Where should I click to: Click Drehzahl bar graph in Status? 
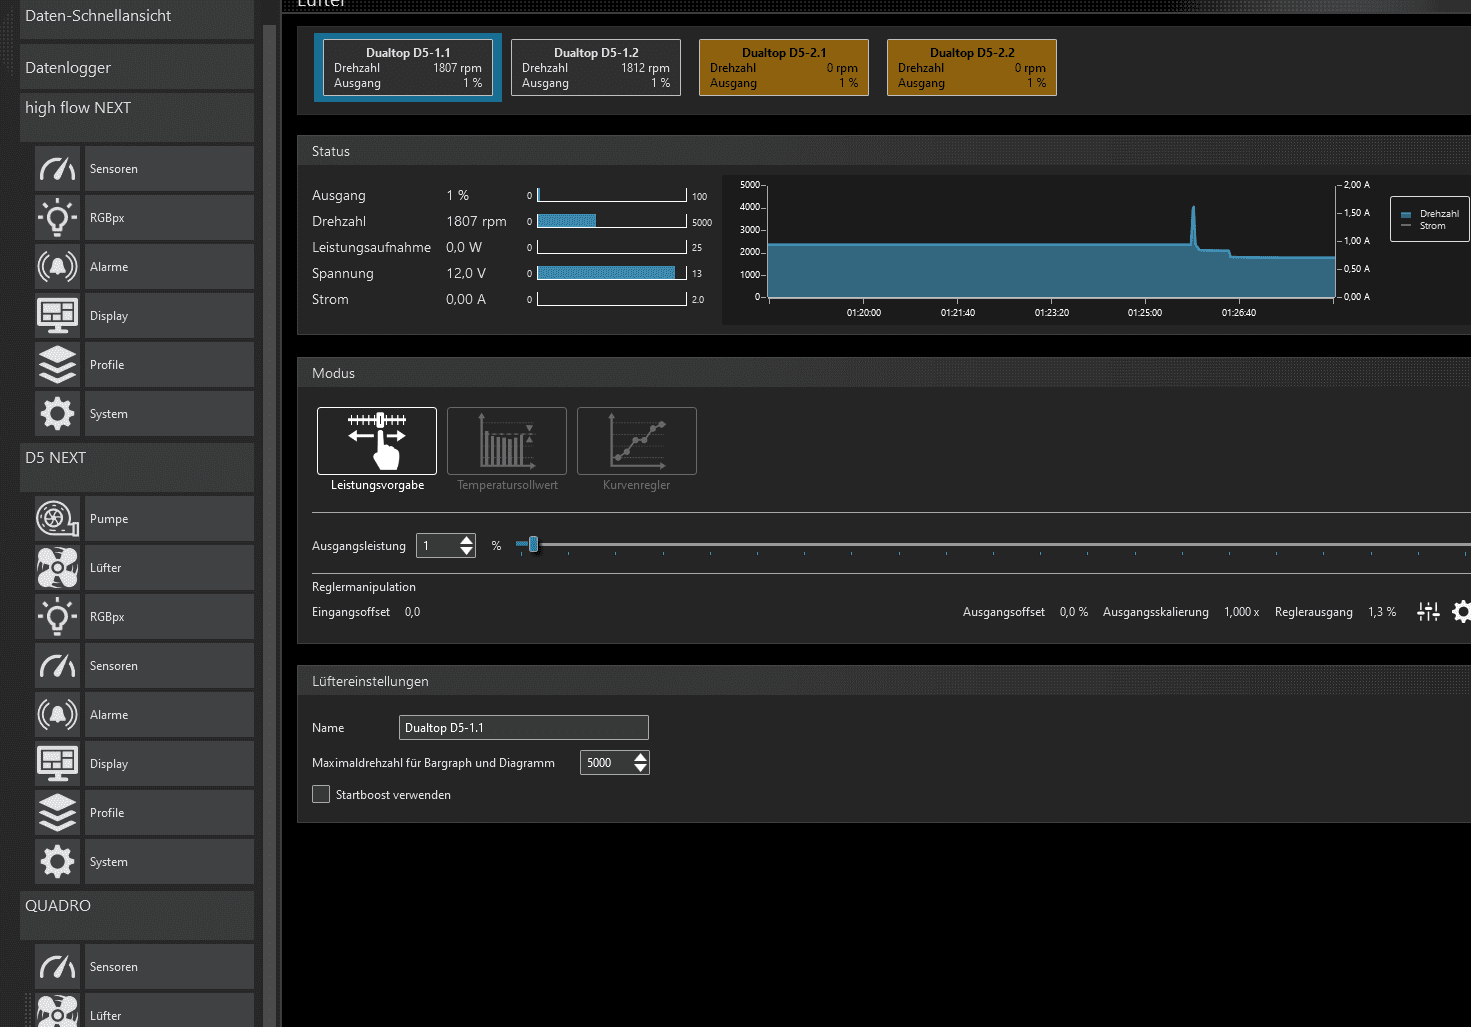612,221
